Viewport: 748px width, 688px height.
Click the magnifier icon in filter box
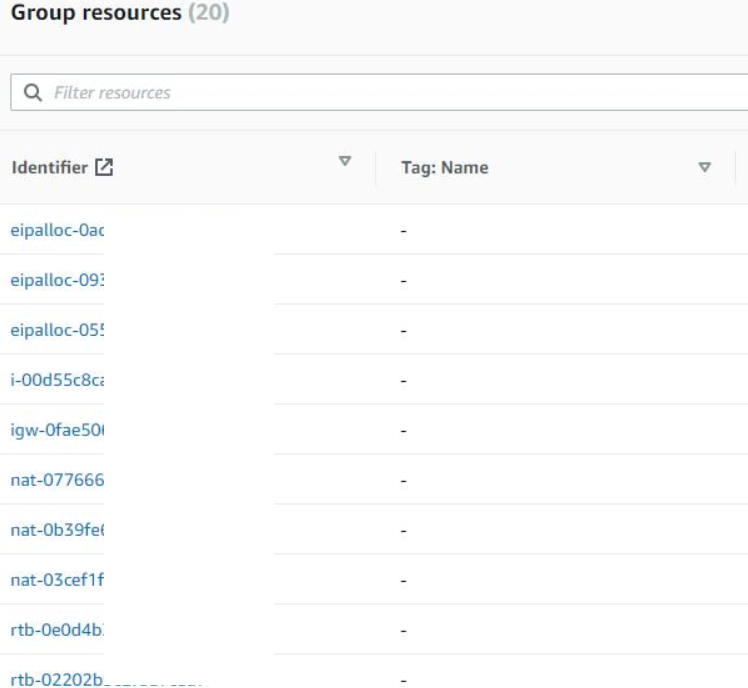[32, 92]
